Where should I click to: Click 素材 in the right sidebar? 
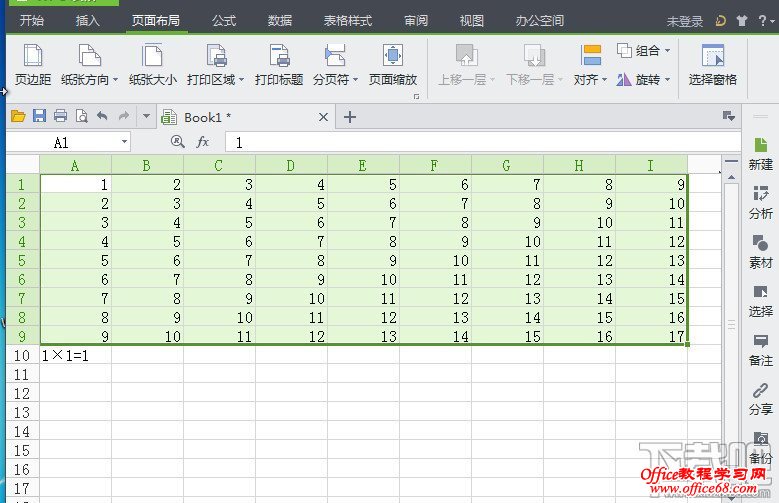tap(761, 252)
